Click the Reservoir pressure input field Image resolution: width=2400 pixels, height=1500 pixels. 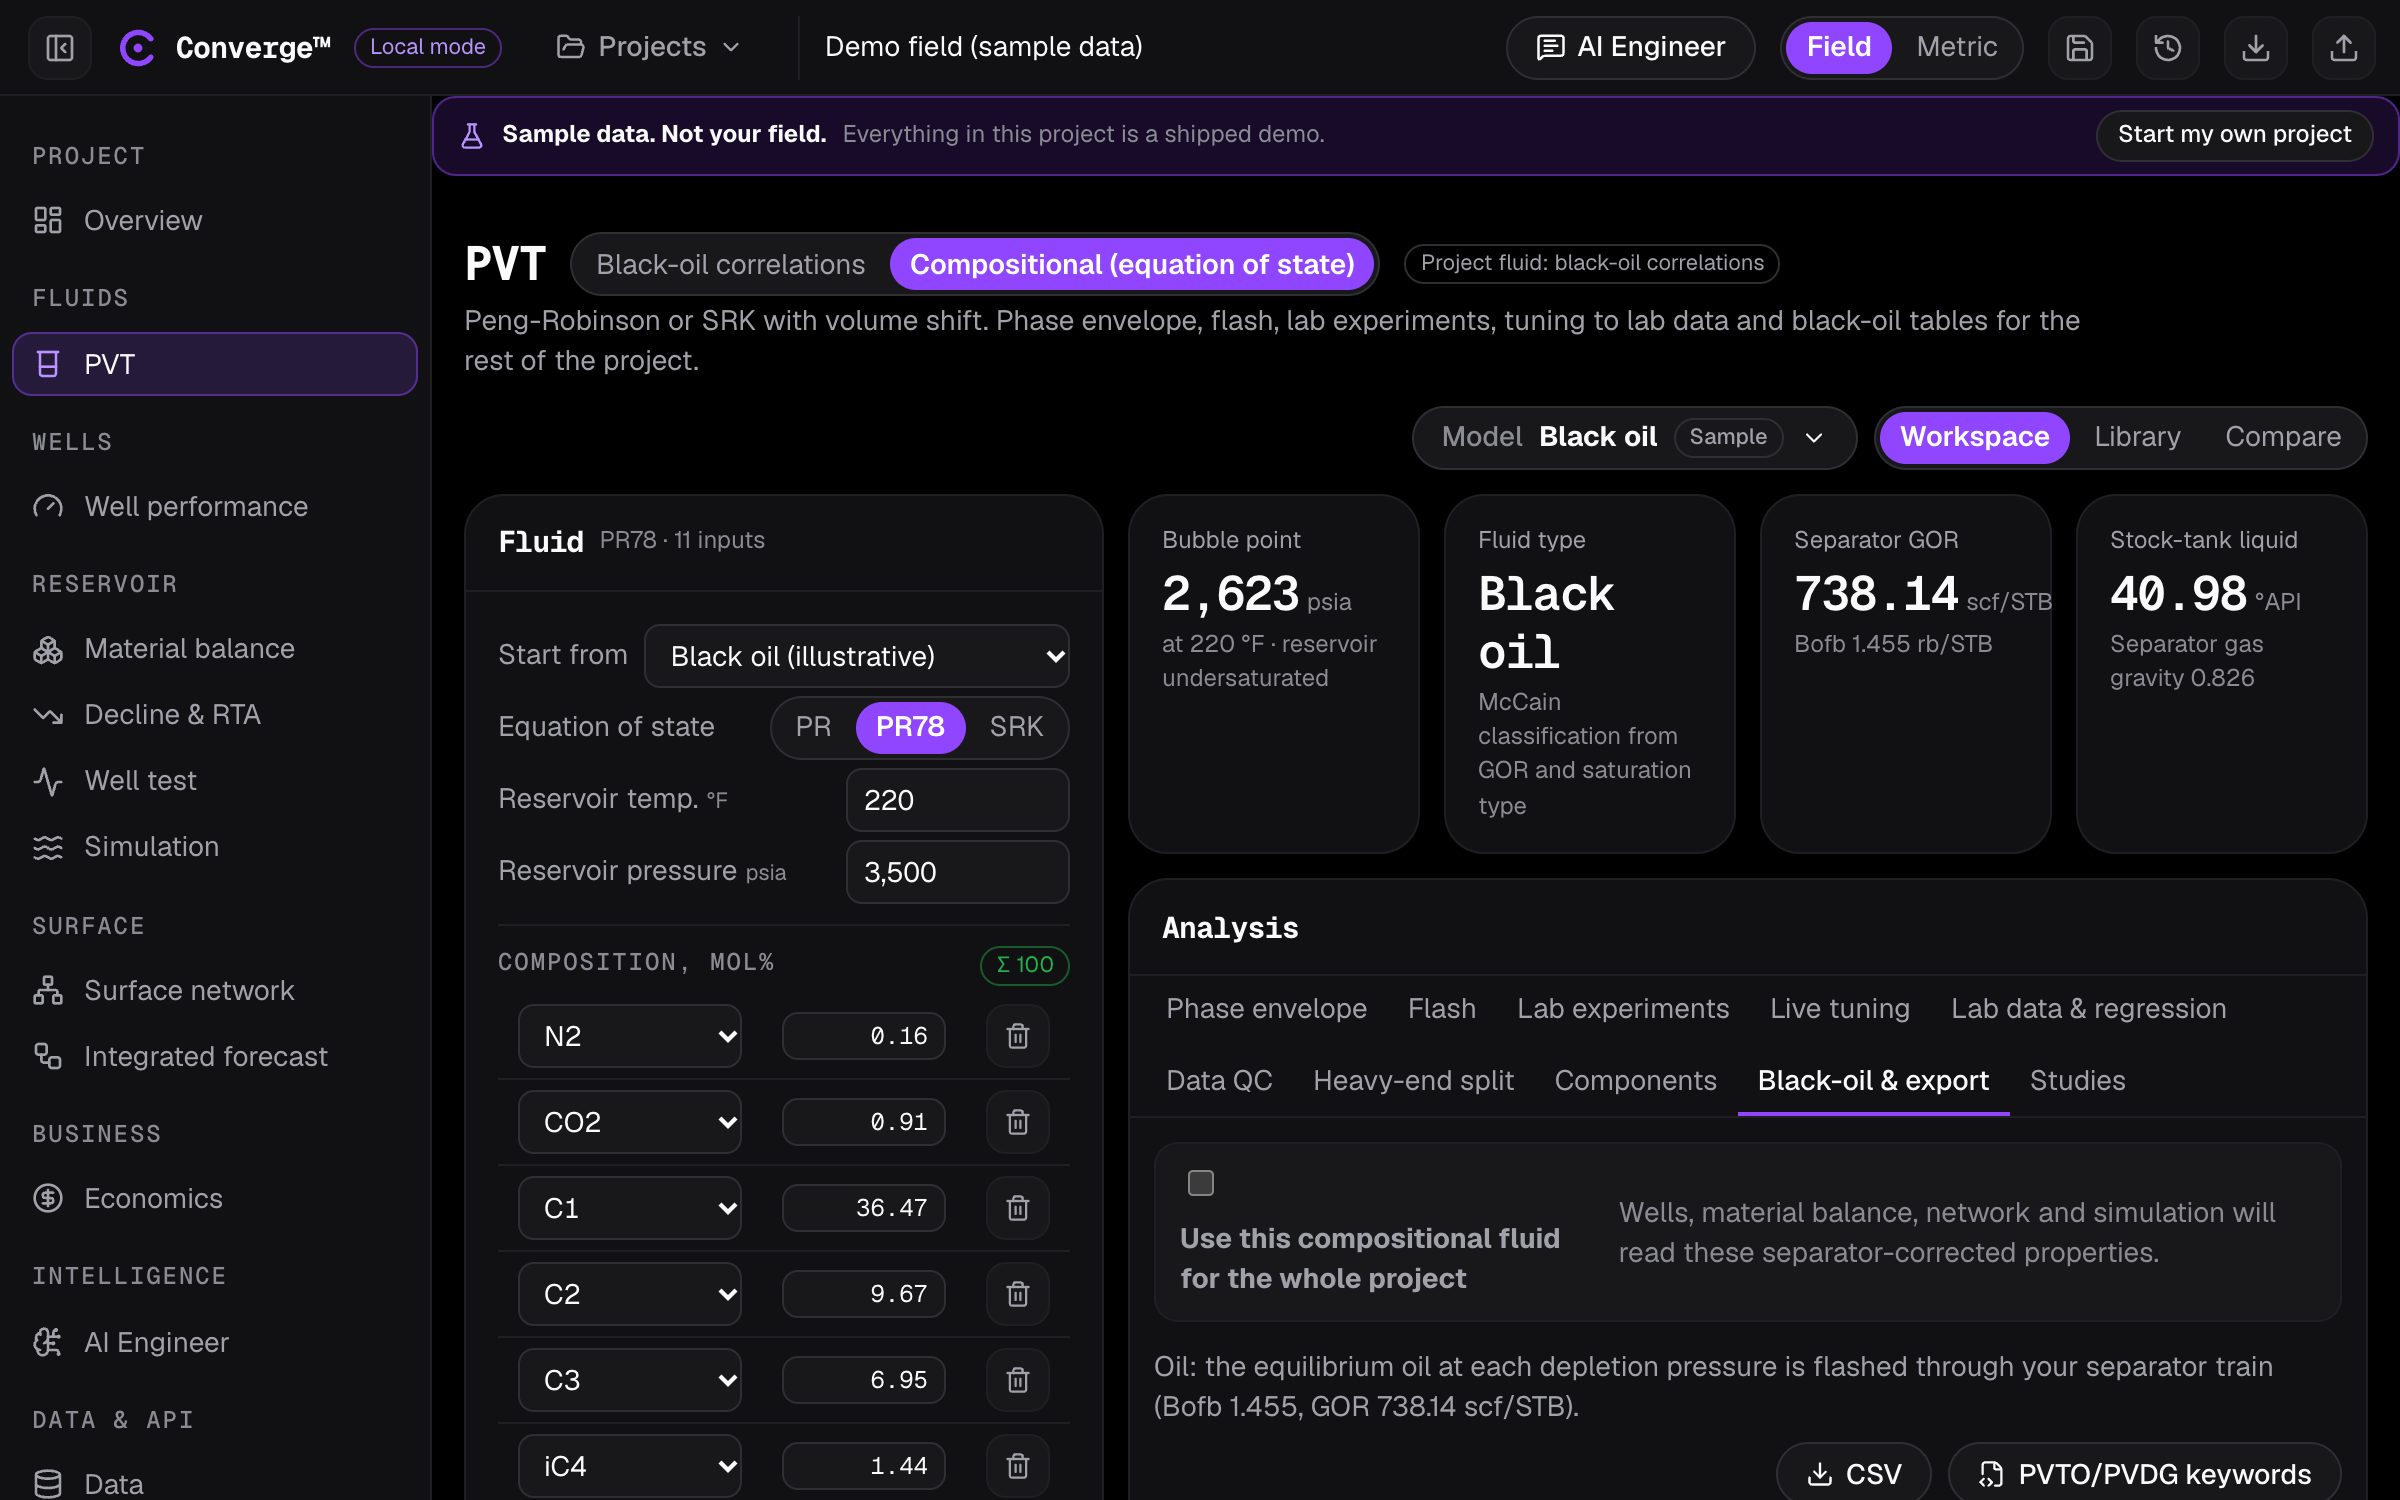(x=957, y=872)
